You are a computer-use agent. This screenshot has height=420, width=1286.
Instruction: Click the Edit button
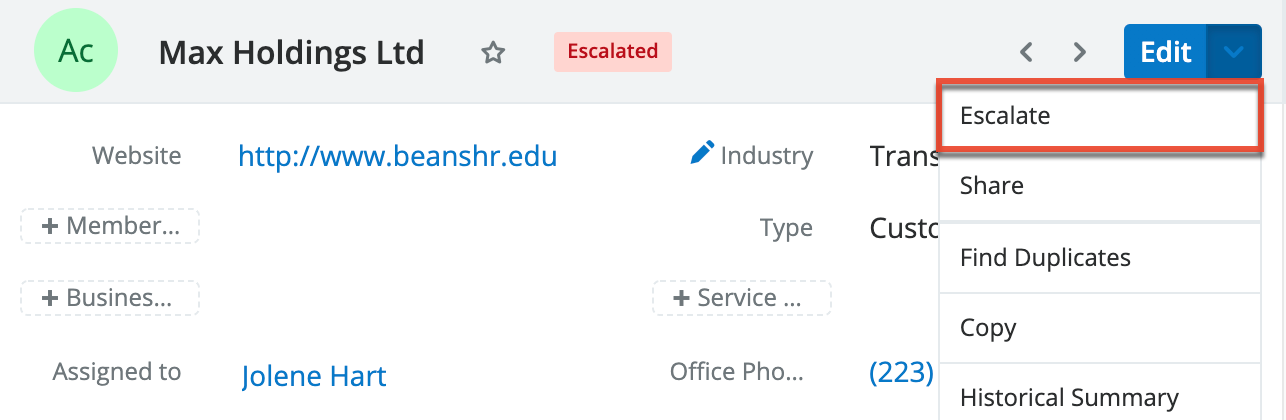point(1165,52)
